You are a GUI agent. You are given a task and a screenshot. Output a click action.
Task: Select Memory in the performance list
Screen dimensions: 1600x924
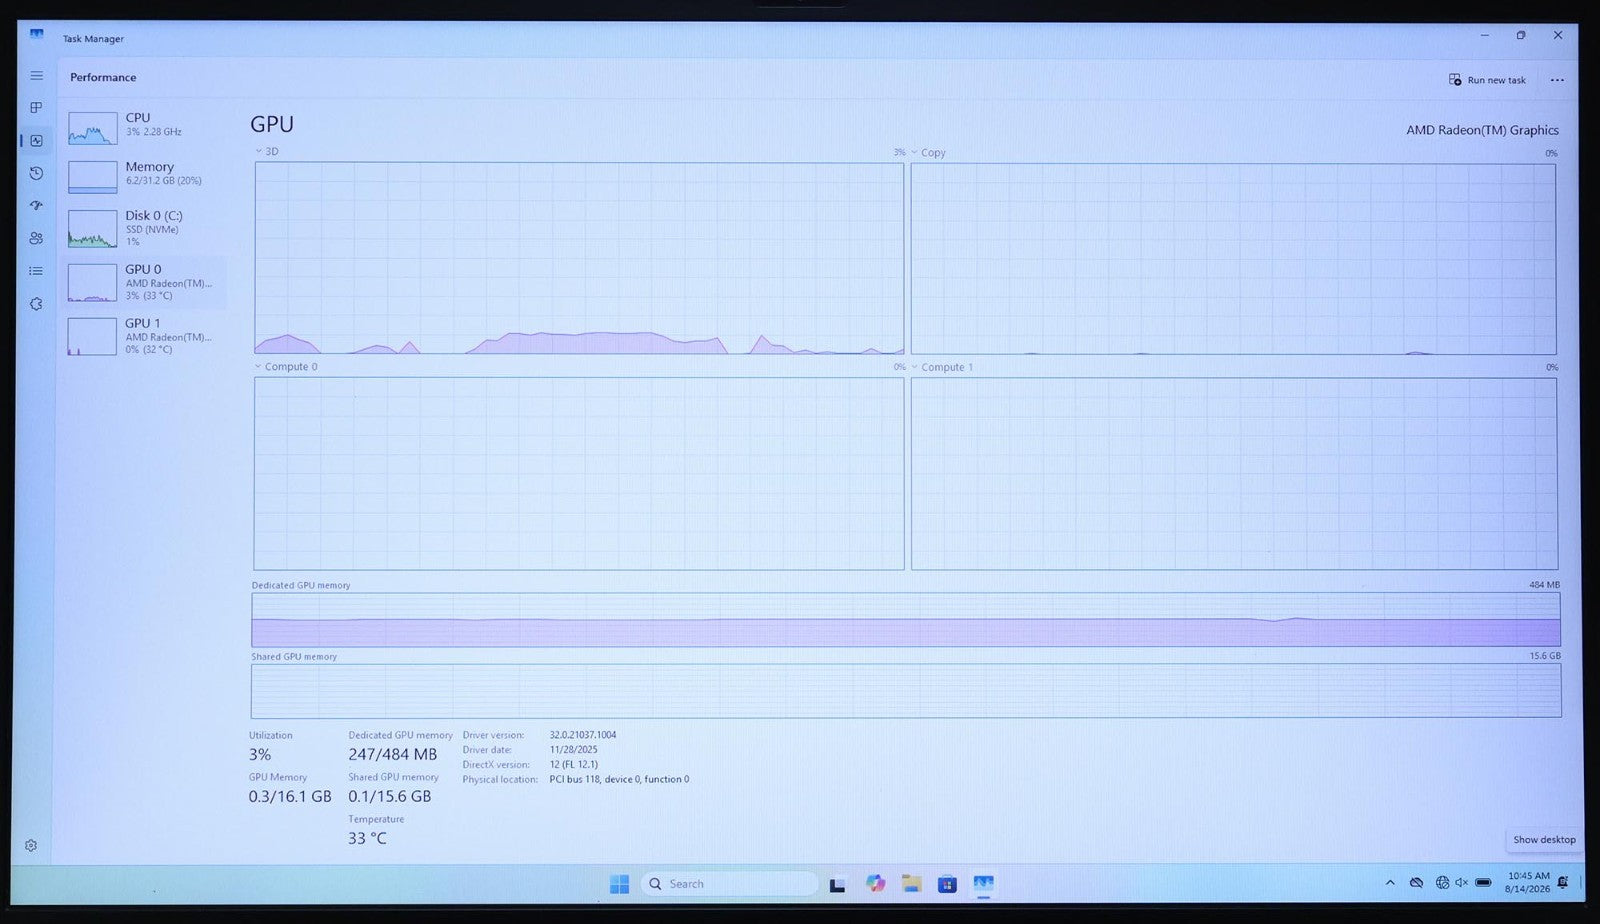[143, 175]
